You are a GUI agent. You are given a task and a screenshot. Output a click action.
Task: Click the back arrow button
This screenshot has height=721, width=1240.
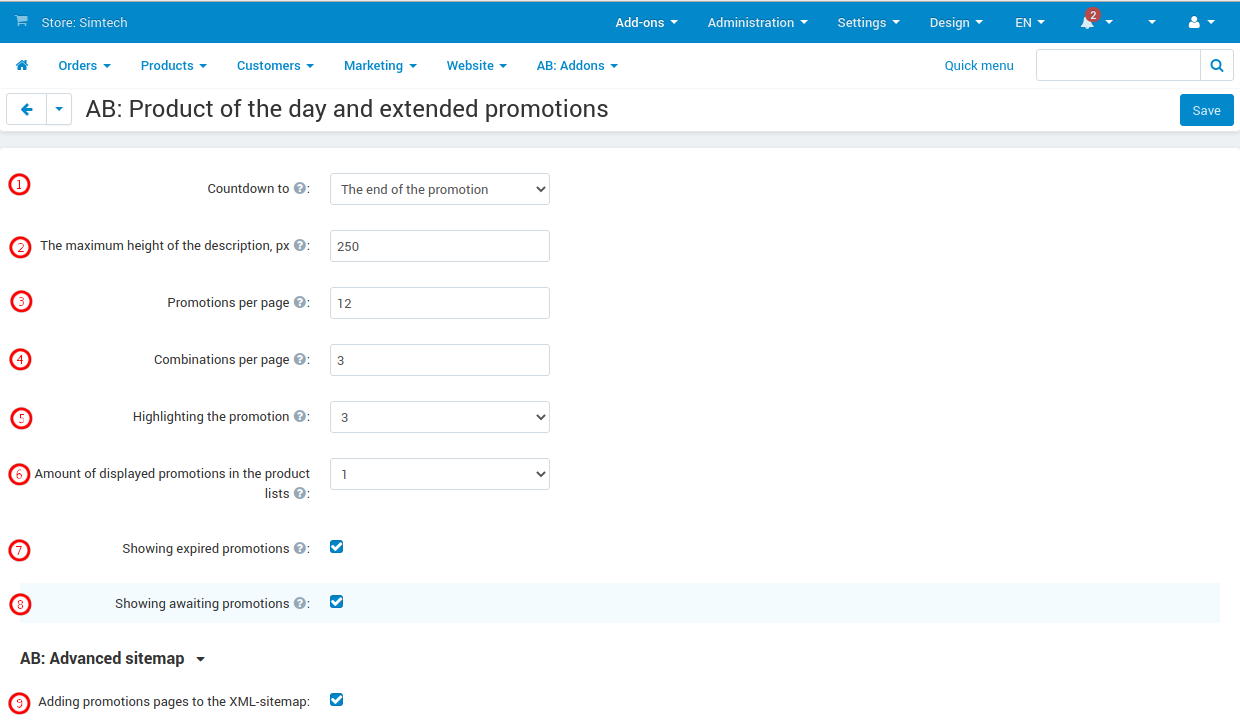27,110
